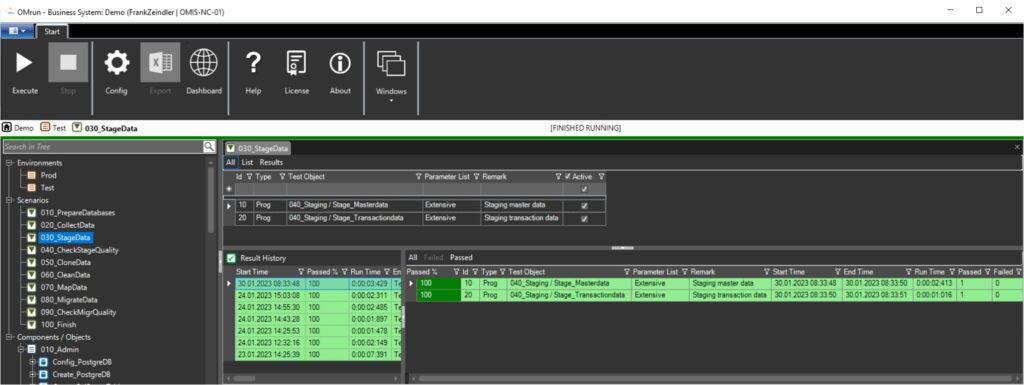The height and width of the screenshot is (385, 1024).
Task: Toggle Active for Stage_Transactiondata row
Action: click(x=584, y=219)
